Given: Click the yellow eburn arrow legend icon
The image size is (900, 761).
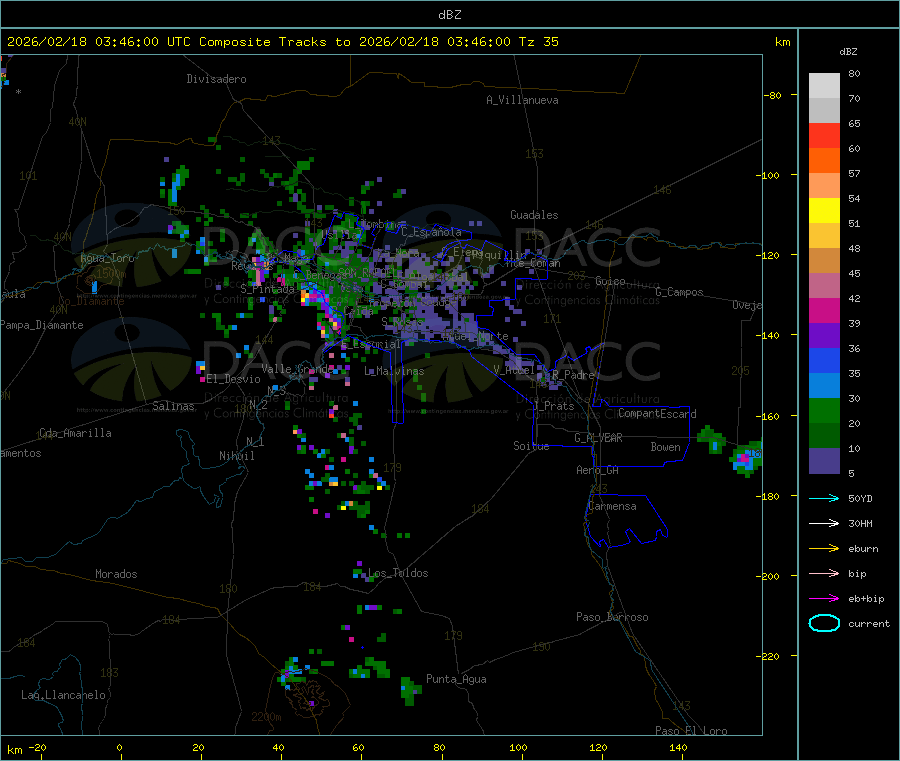Looking at the screenshot, I should click(824, 549).
